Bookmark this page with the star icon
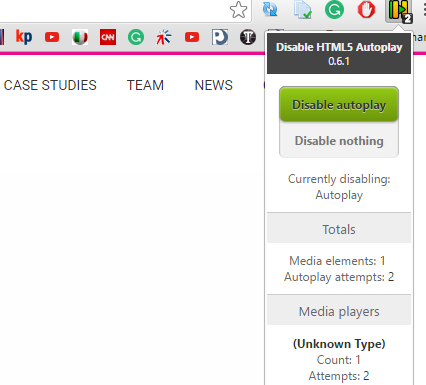 point(239,10)
